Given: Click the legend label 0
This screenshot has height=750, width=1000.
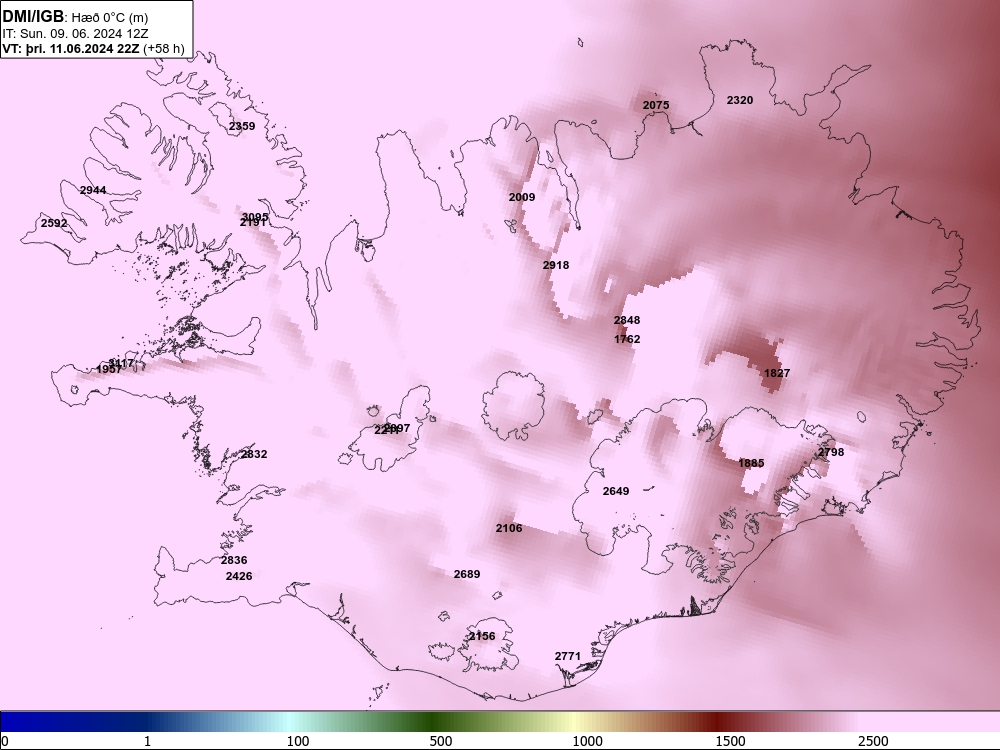Looking at the screenshot, I should 4,741.
